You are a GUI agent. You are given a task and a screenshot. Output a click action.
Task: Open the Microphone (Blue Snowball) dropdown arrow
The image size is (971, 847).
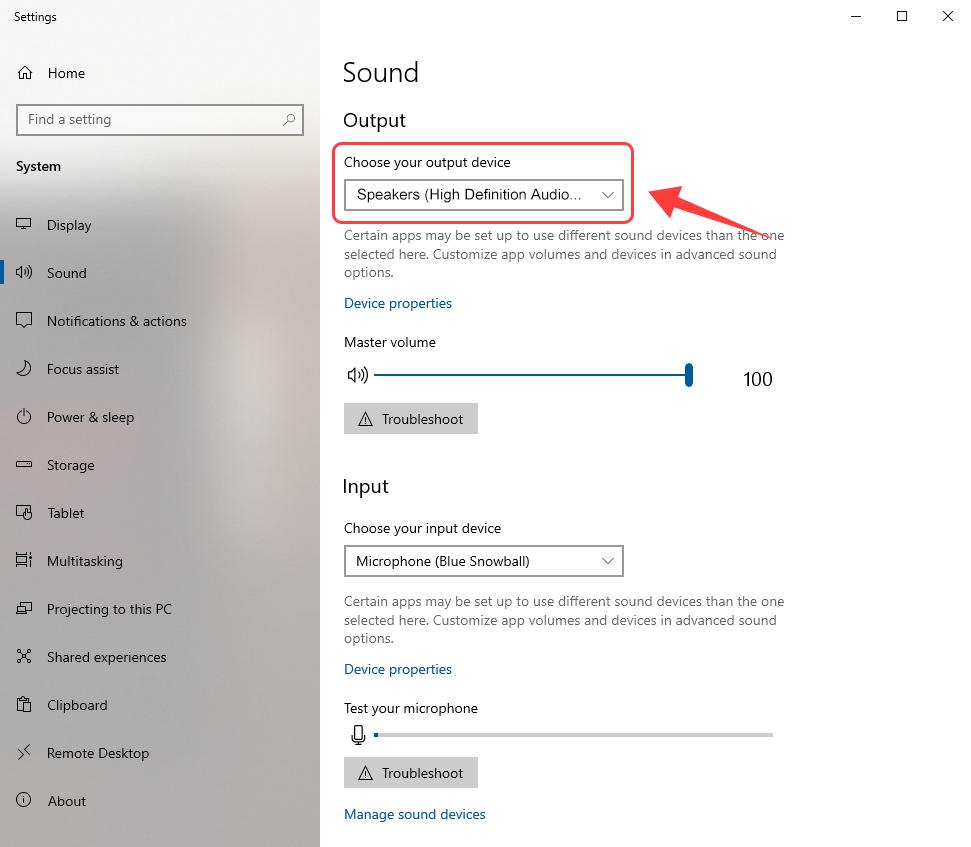608,561
